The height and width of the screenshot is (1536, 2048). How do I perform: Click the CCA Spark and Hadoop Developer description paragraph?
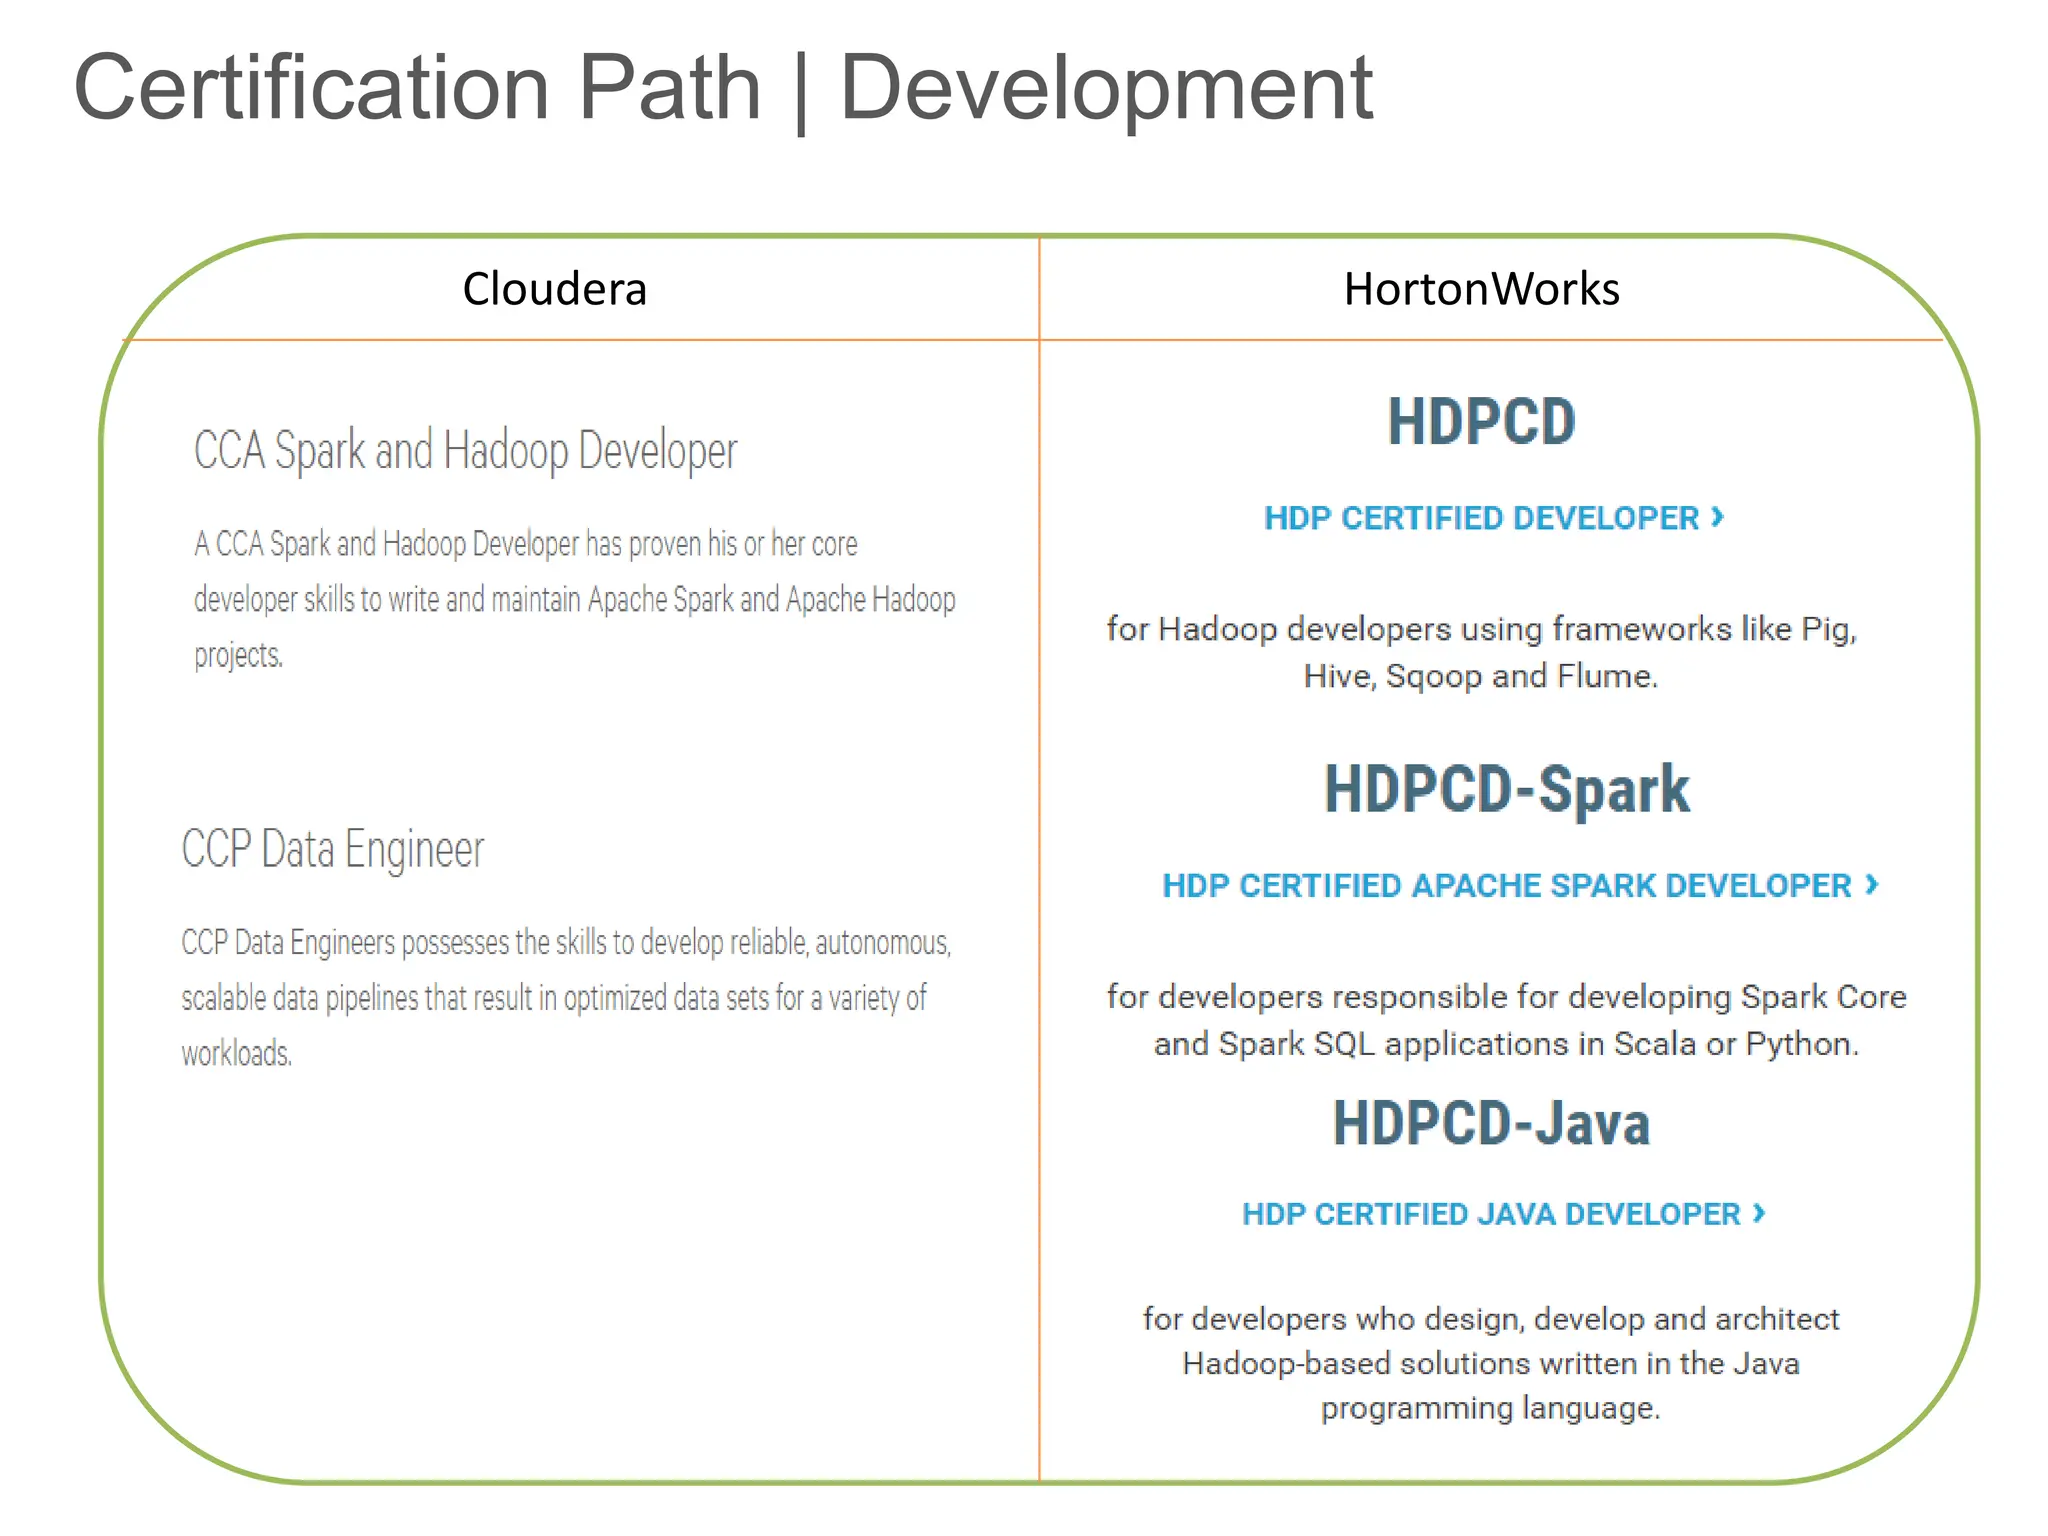coord(575,599)
